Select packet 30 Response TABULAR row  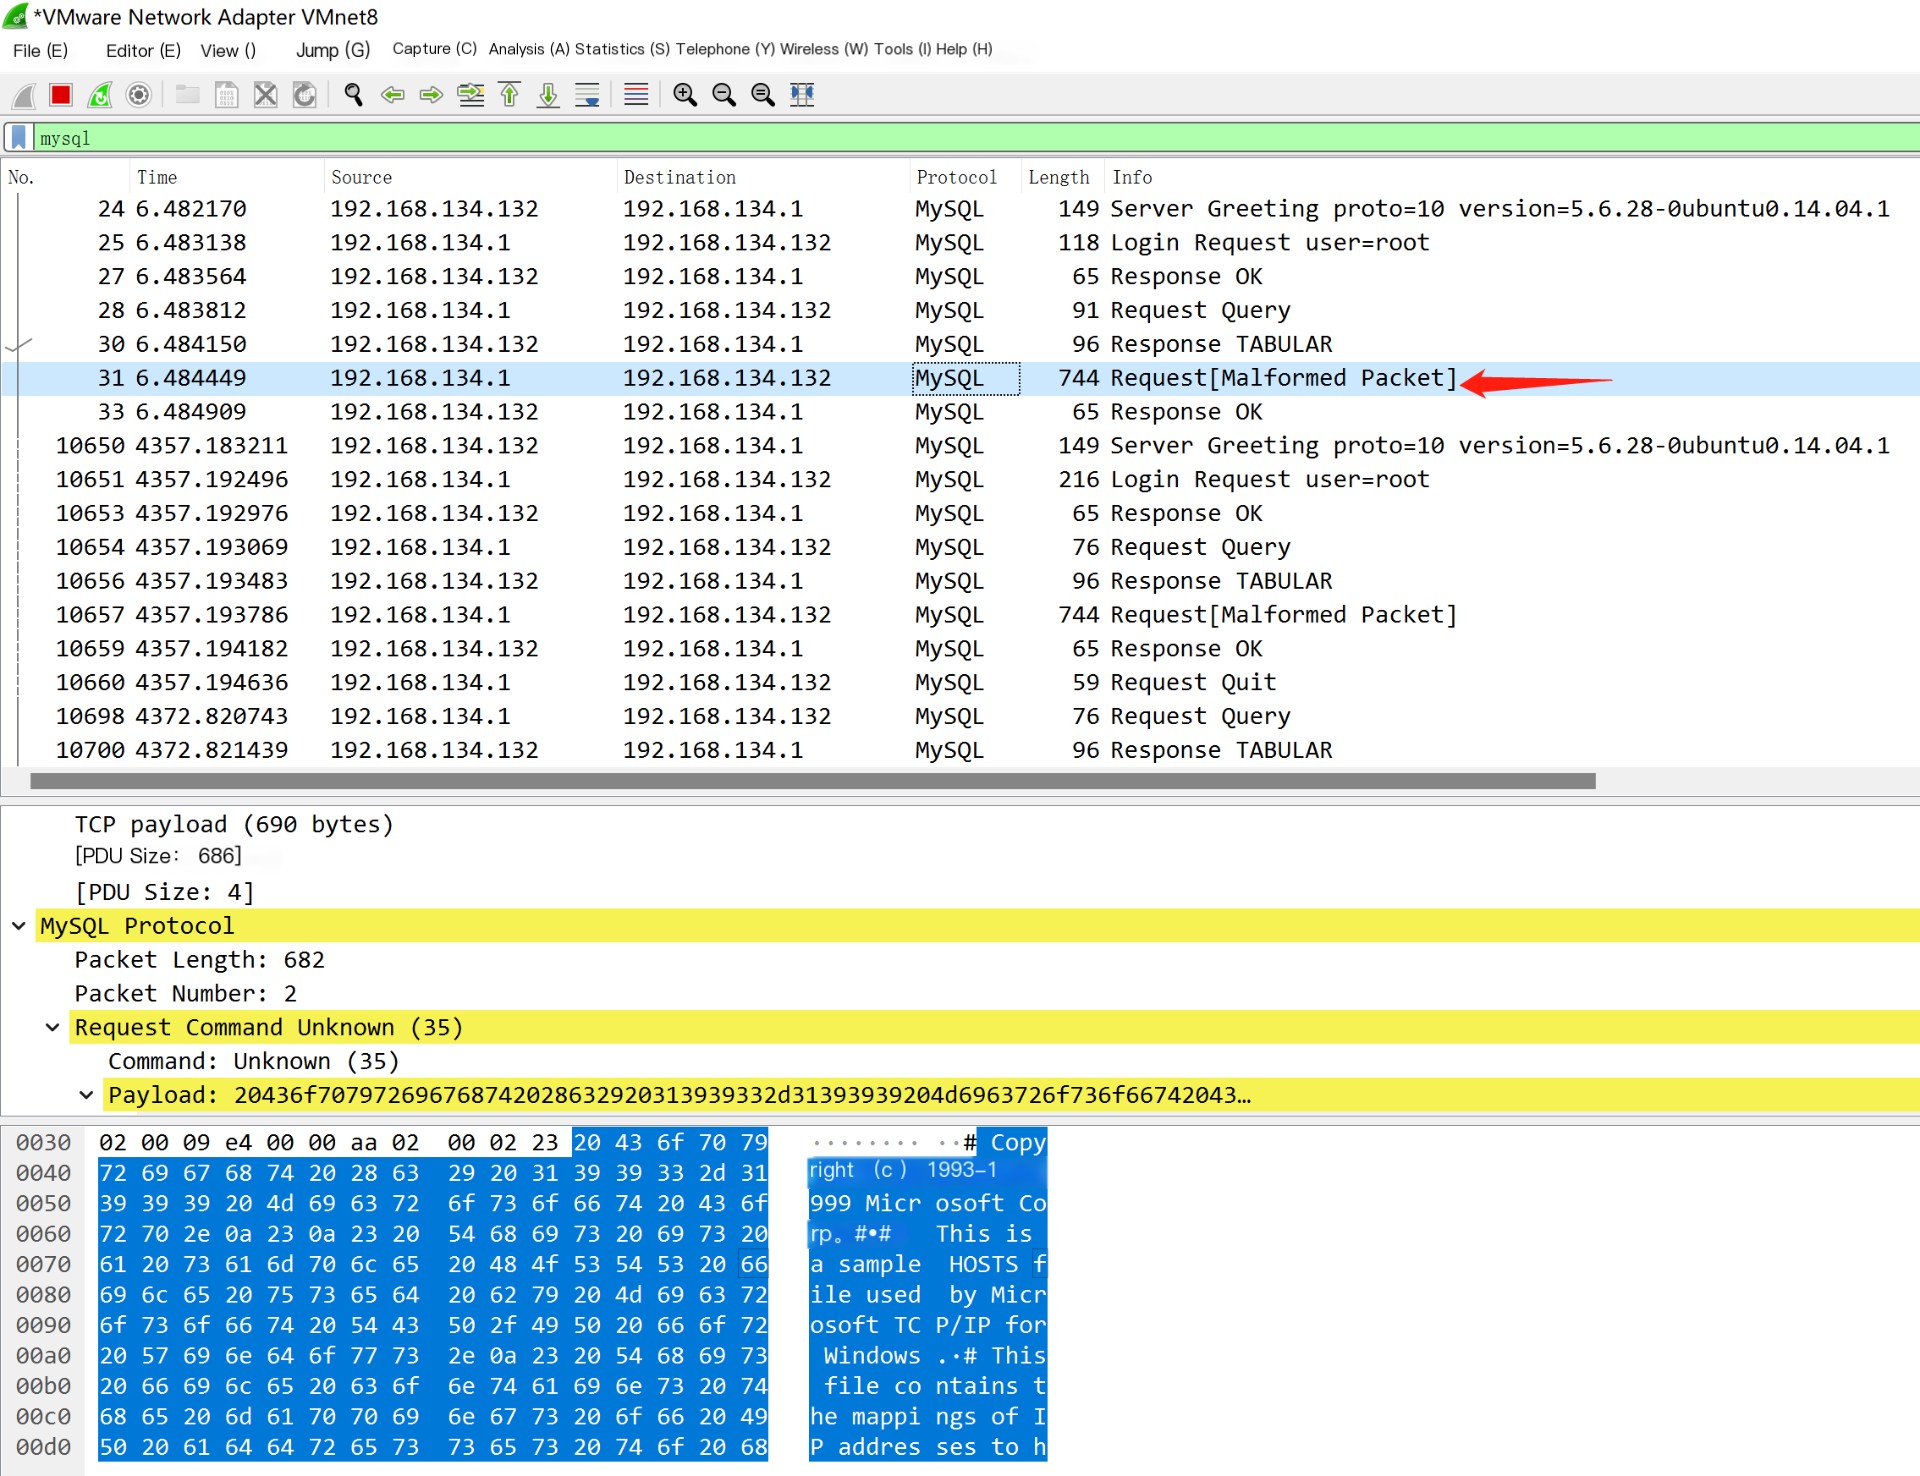pos(960,345)
